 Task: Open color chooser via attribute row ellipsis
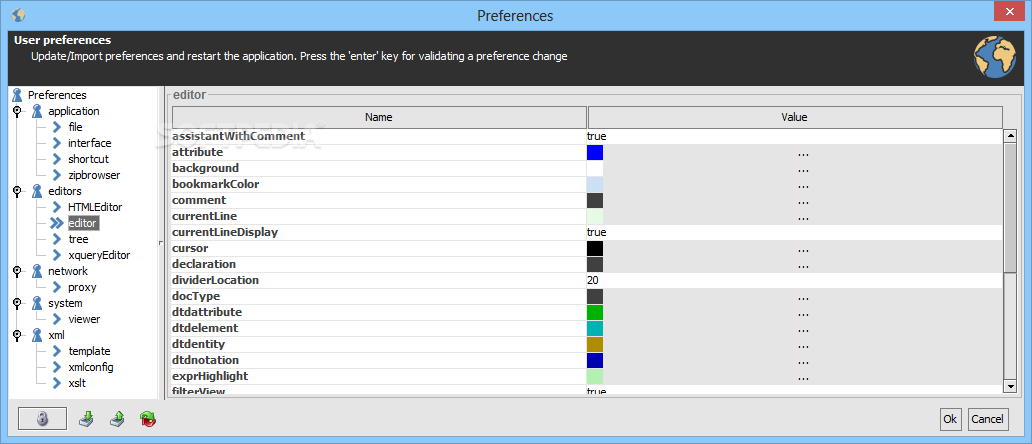click(x=802, y=153)
